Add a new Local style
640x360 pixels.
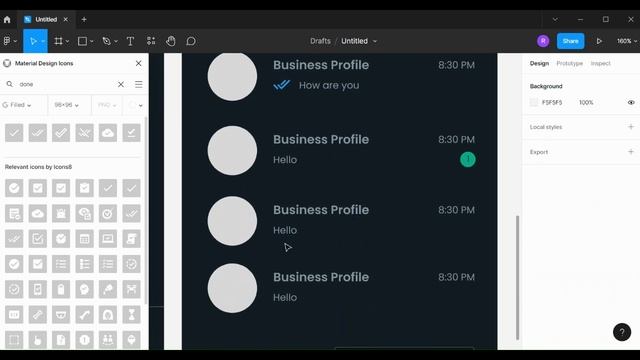pyautogui.click(x=631, y=127)
